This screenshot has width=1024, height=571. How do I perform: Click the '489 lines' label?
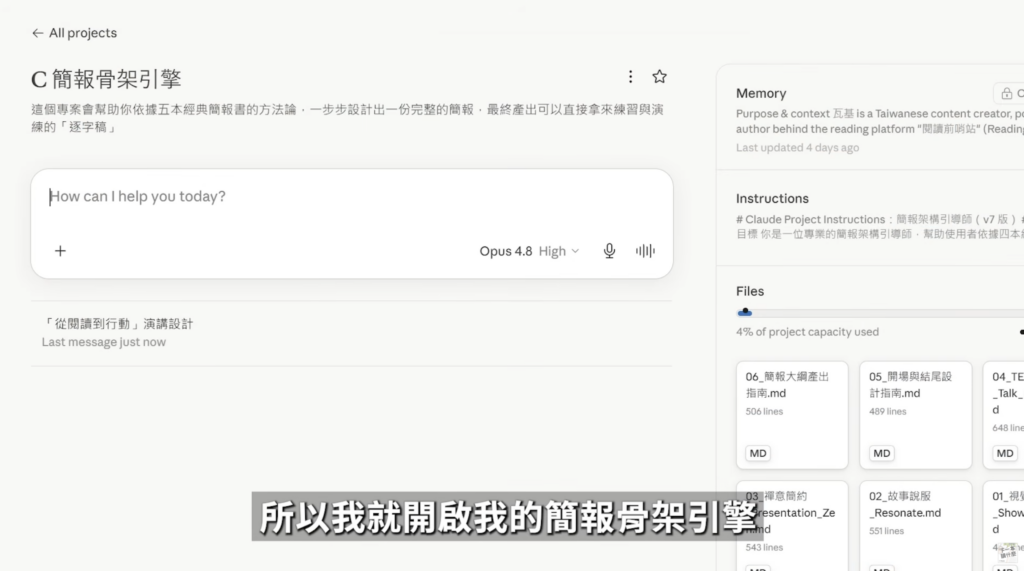click(x=888, y=412)
